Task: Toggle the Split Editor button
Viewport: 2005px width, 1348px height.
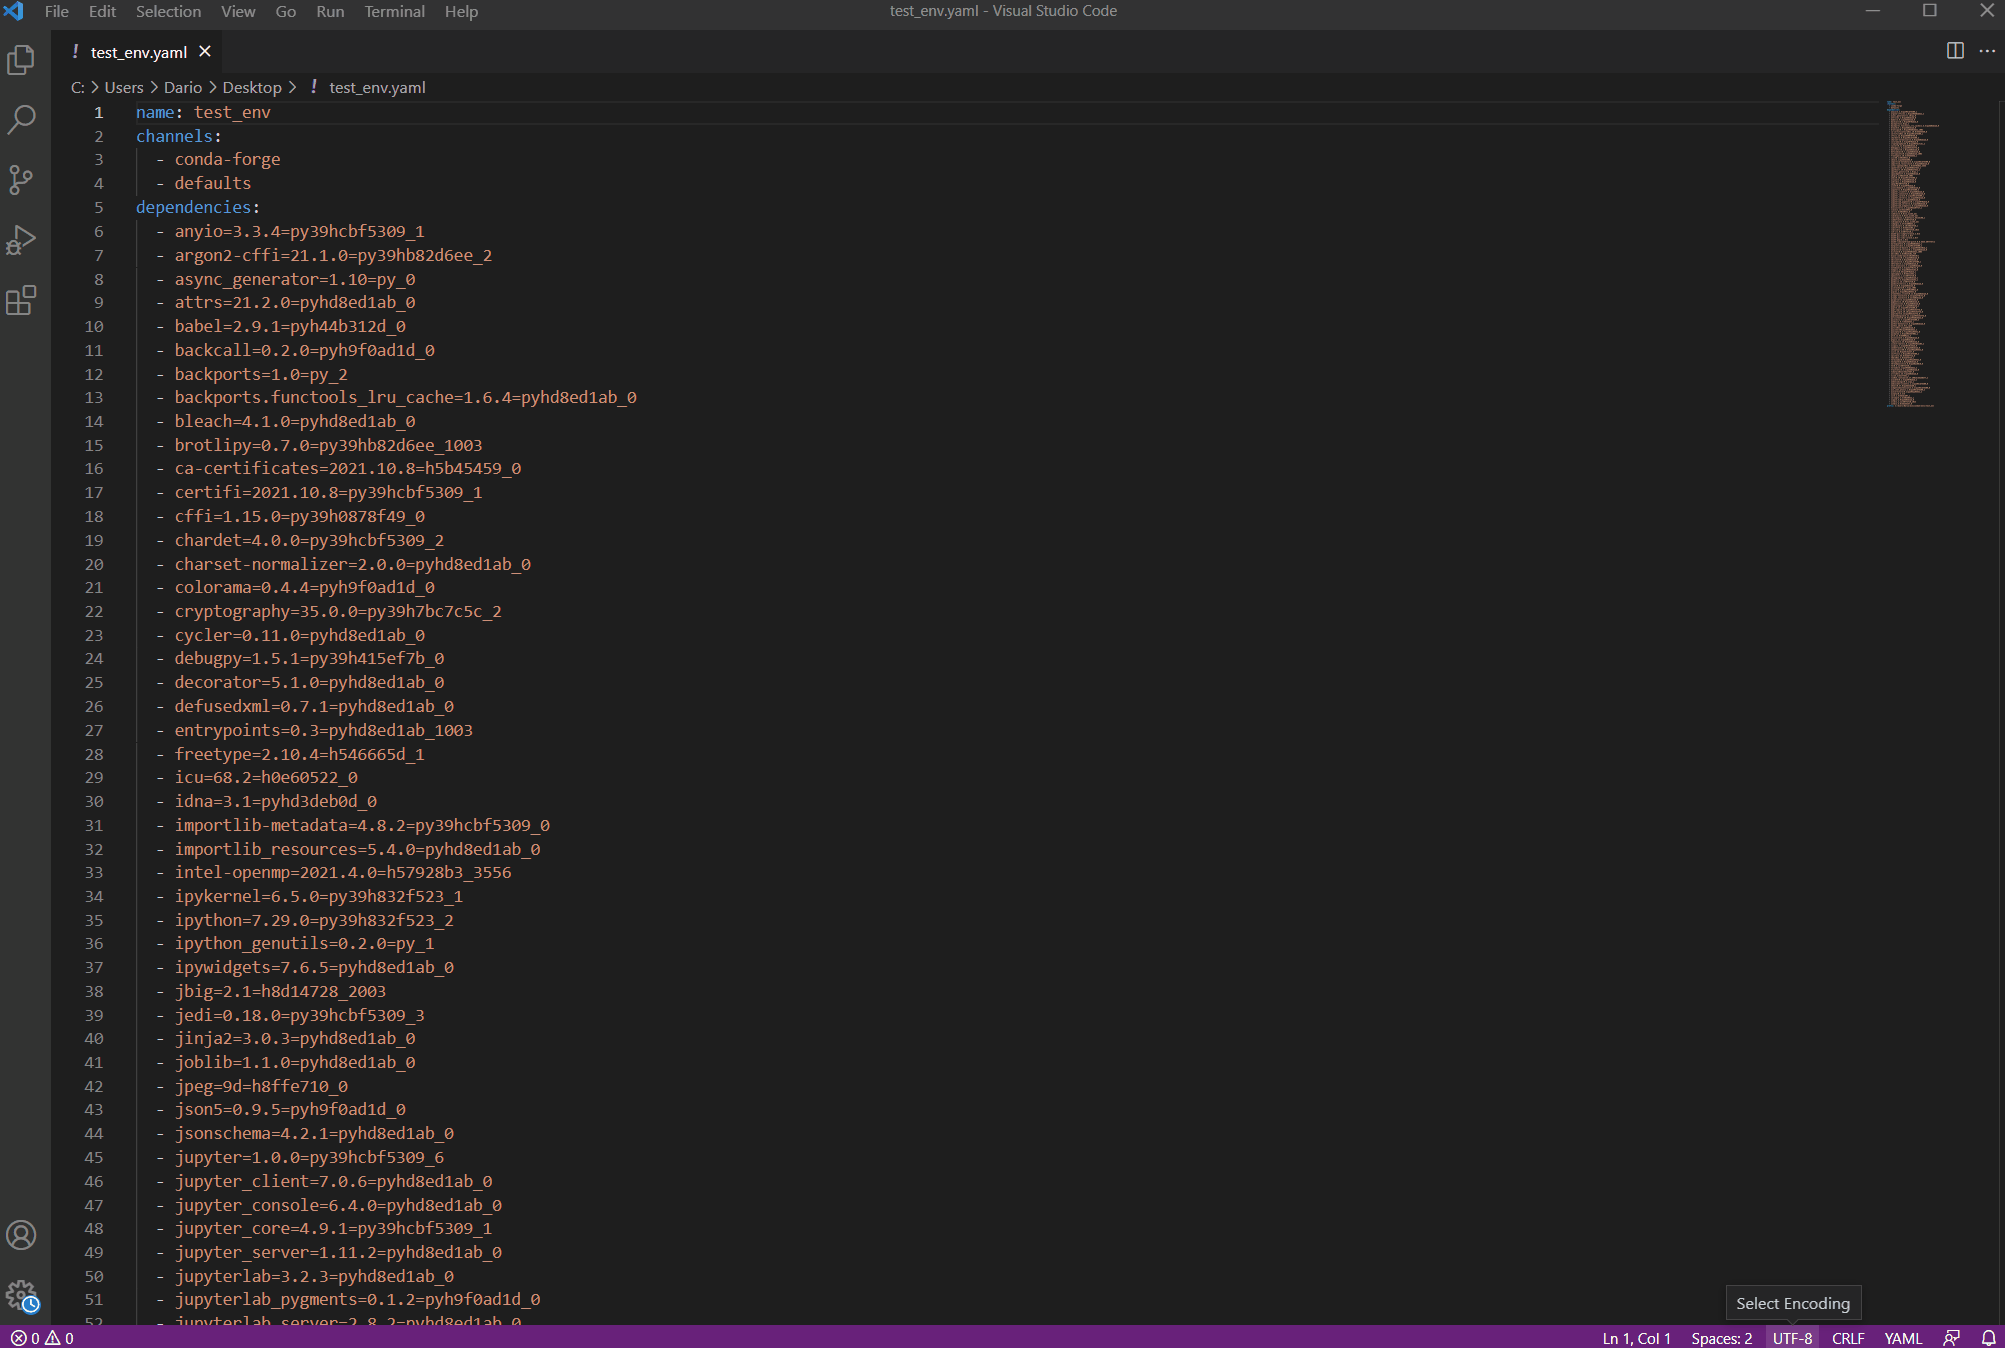Action: click(1955, 50)
